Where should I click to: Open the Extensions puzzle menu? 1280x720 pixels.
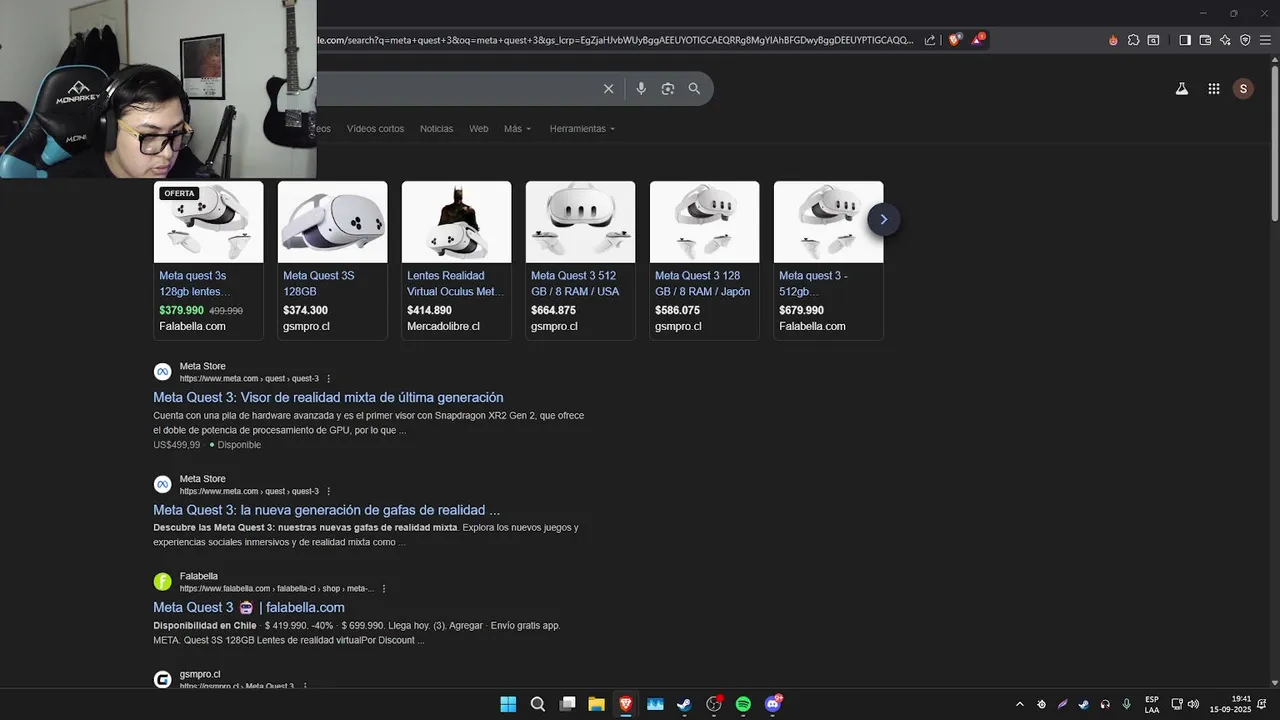[1133, 40]
